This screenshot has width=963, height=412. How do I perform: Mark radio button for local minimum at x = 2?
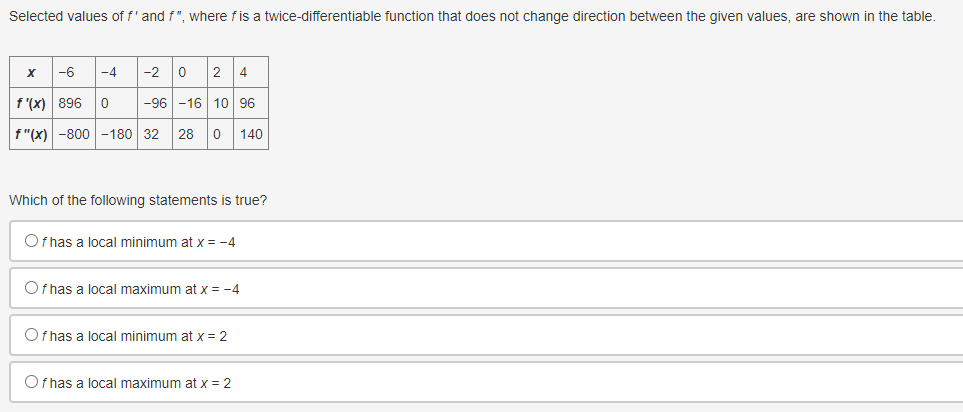31,335
